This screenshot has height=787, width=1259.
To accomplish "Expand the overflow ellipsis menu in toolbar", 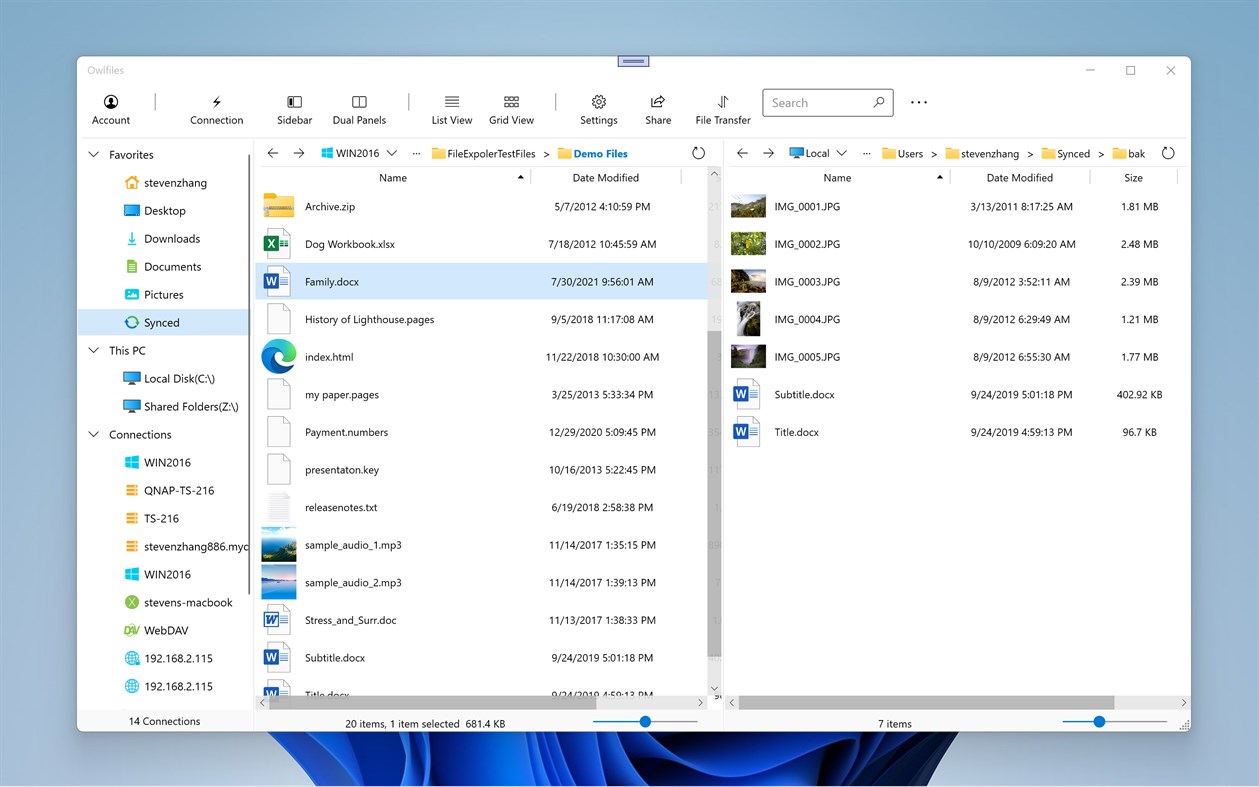I will [918, 101].
